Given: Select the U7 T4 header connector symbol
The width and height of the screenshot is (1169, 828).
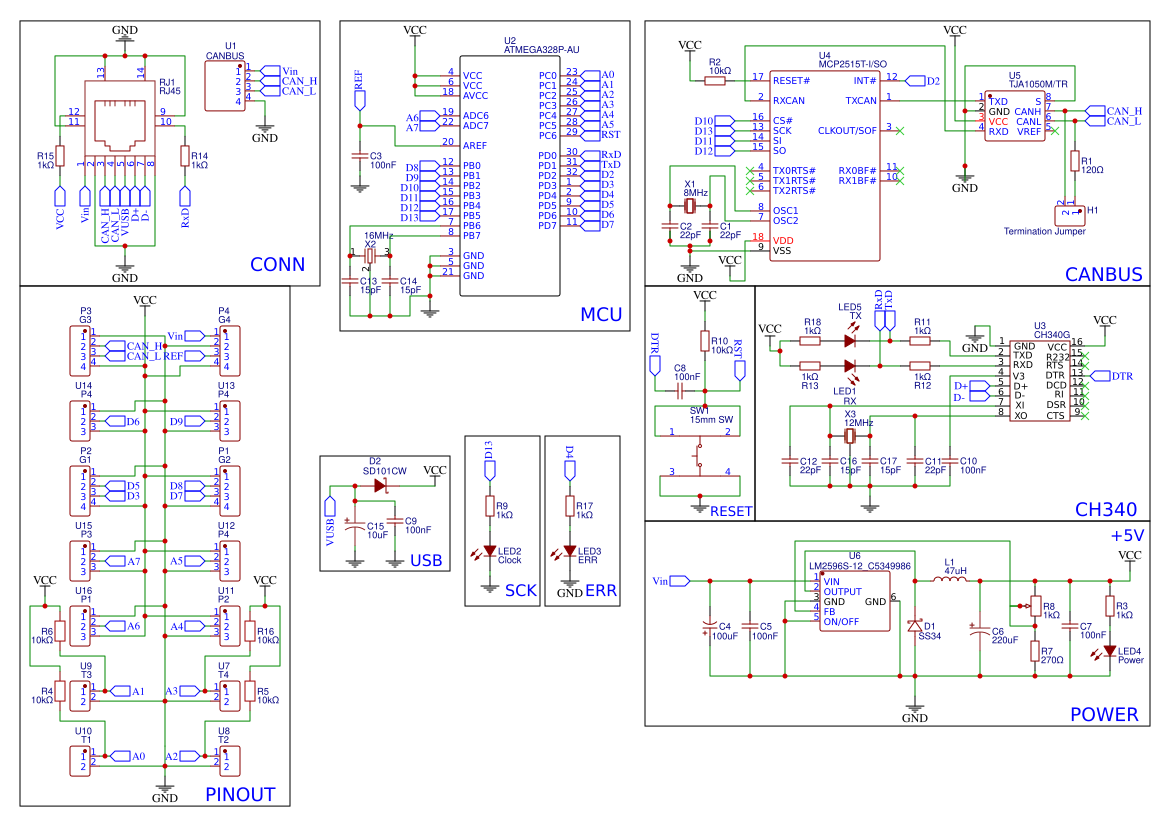Looking at the screenshot, I should point(230,696).
